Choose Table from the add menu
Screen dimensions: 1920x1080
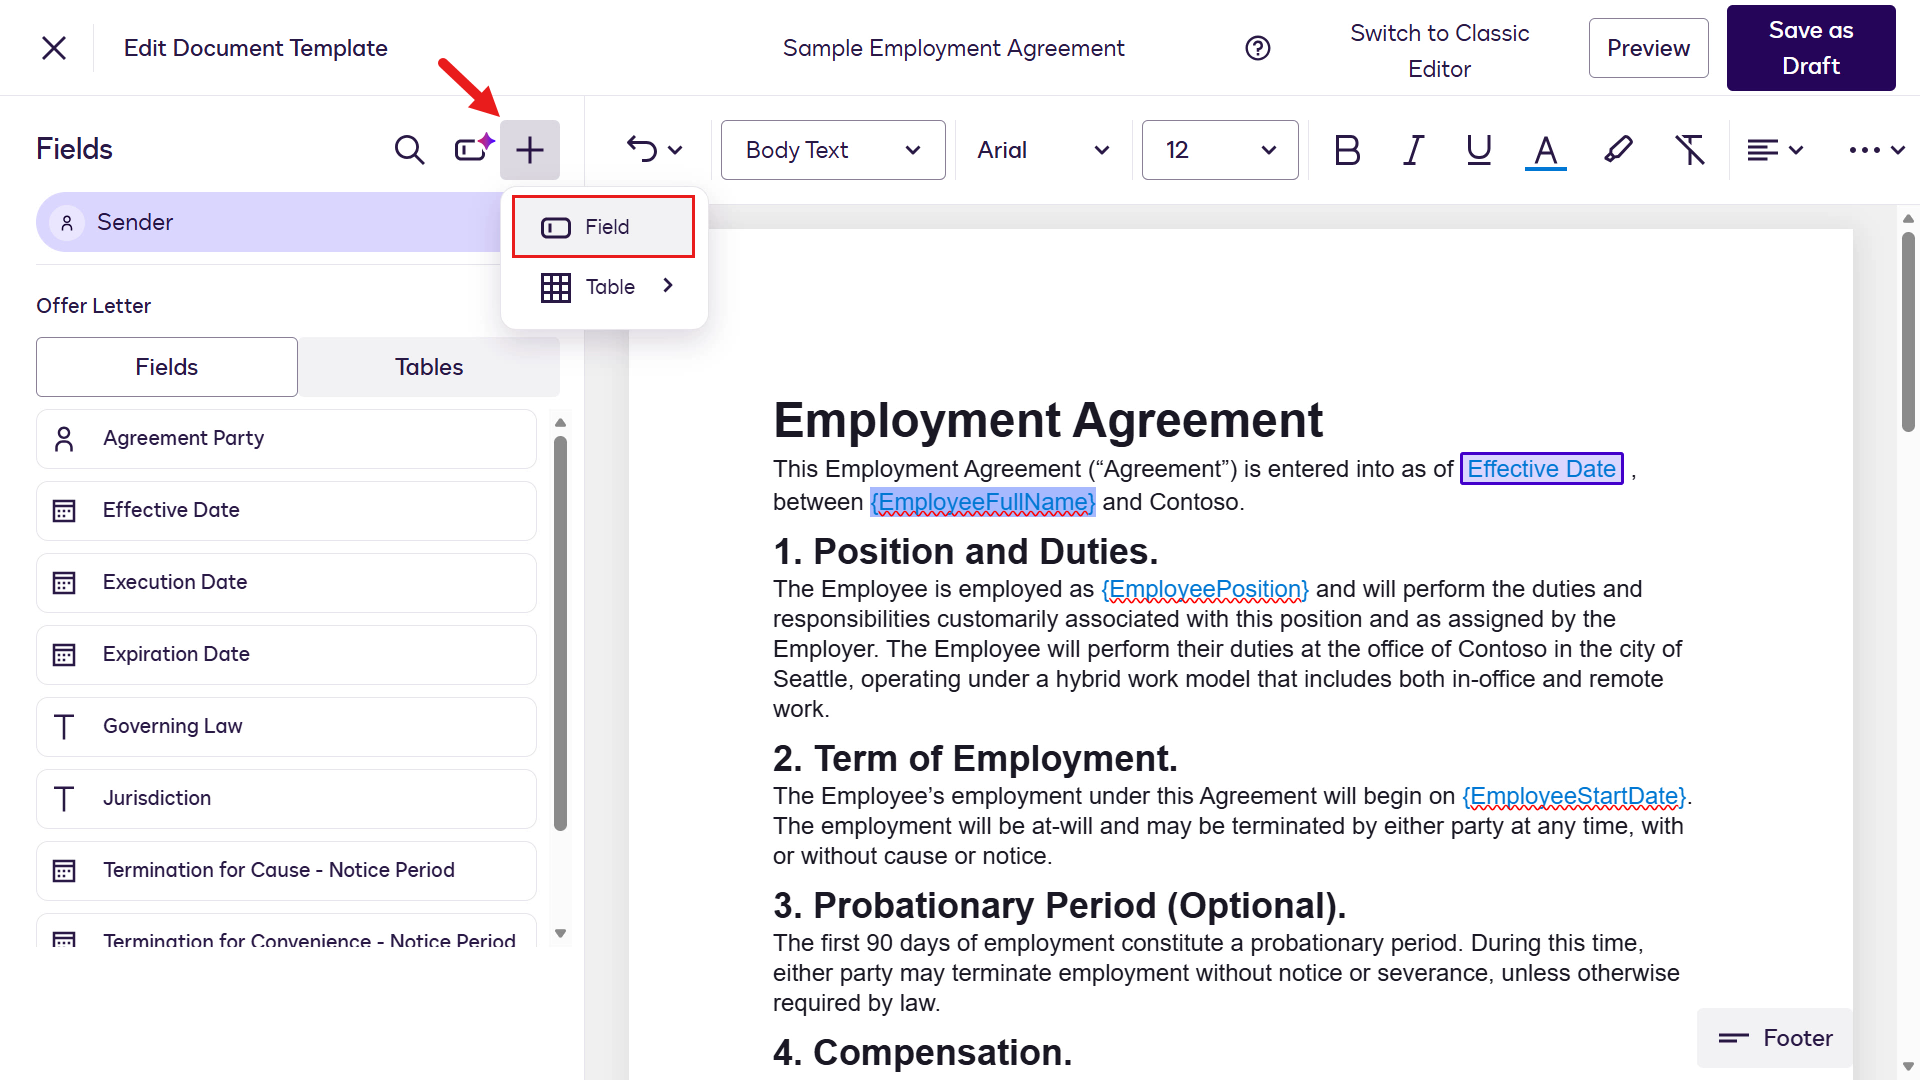pos(604,287)
